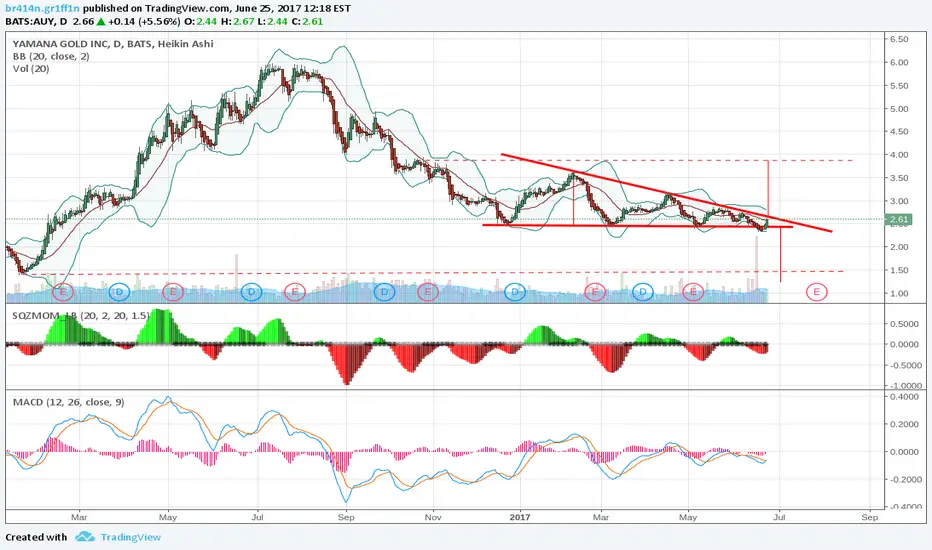The image size is (932, 550).
Task: Click the dividend marker just before the 2017 label
Action: pos(515,292)
